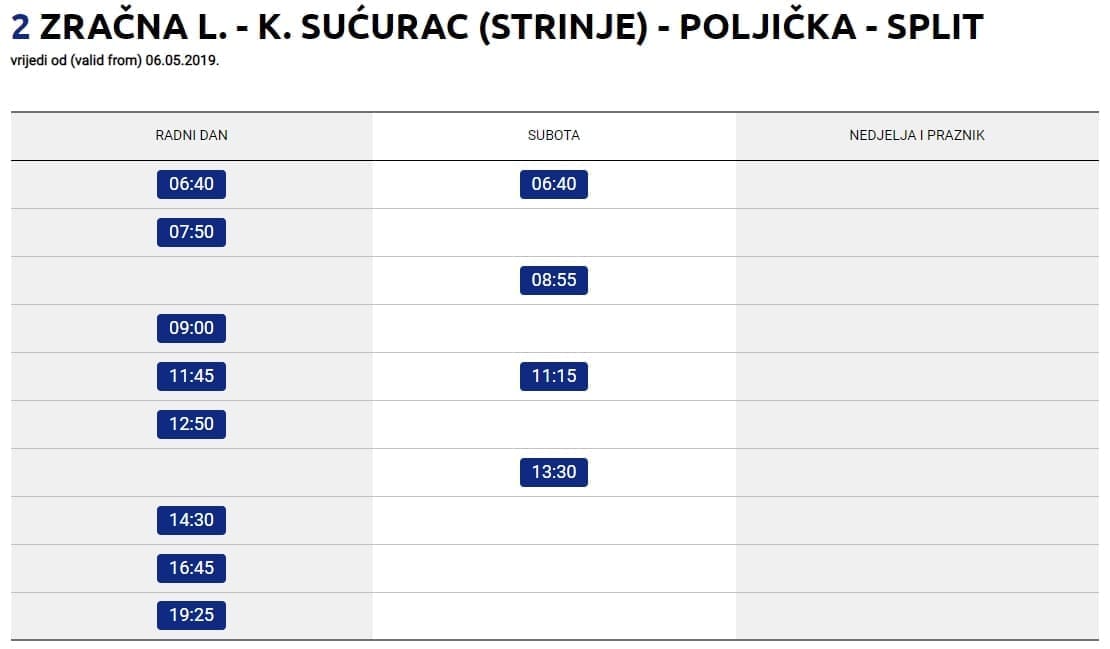
Task: Select the 19:25 last weekday departure
Action: click(191, 615)
